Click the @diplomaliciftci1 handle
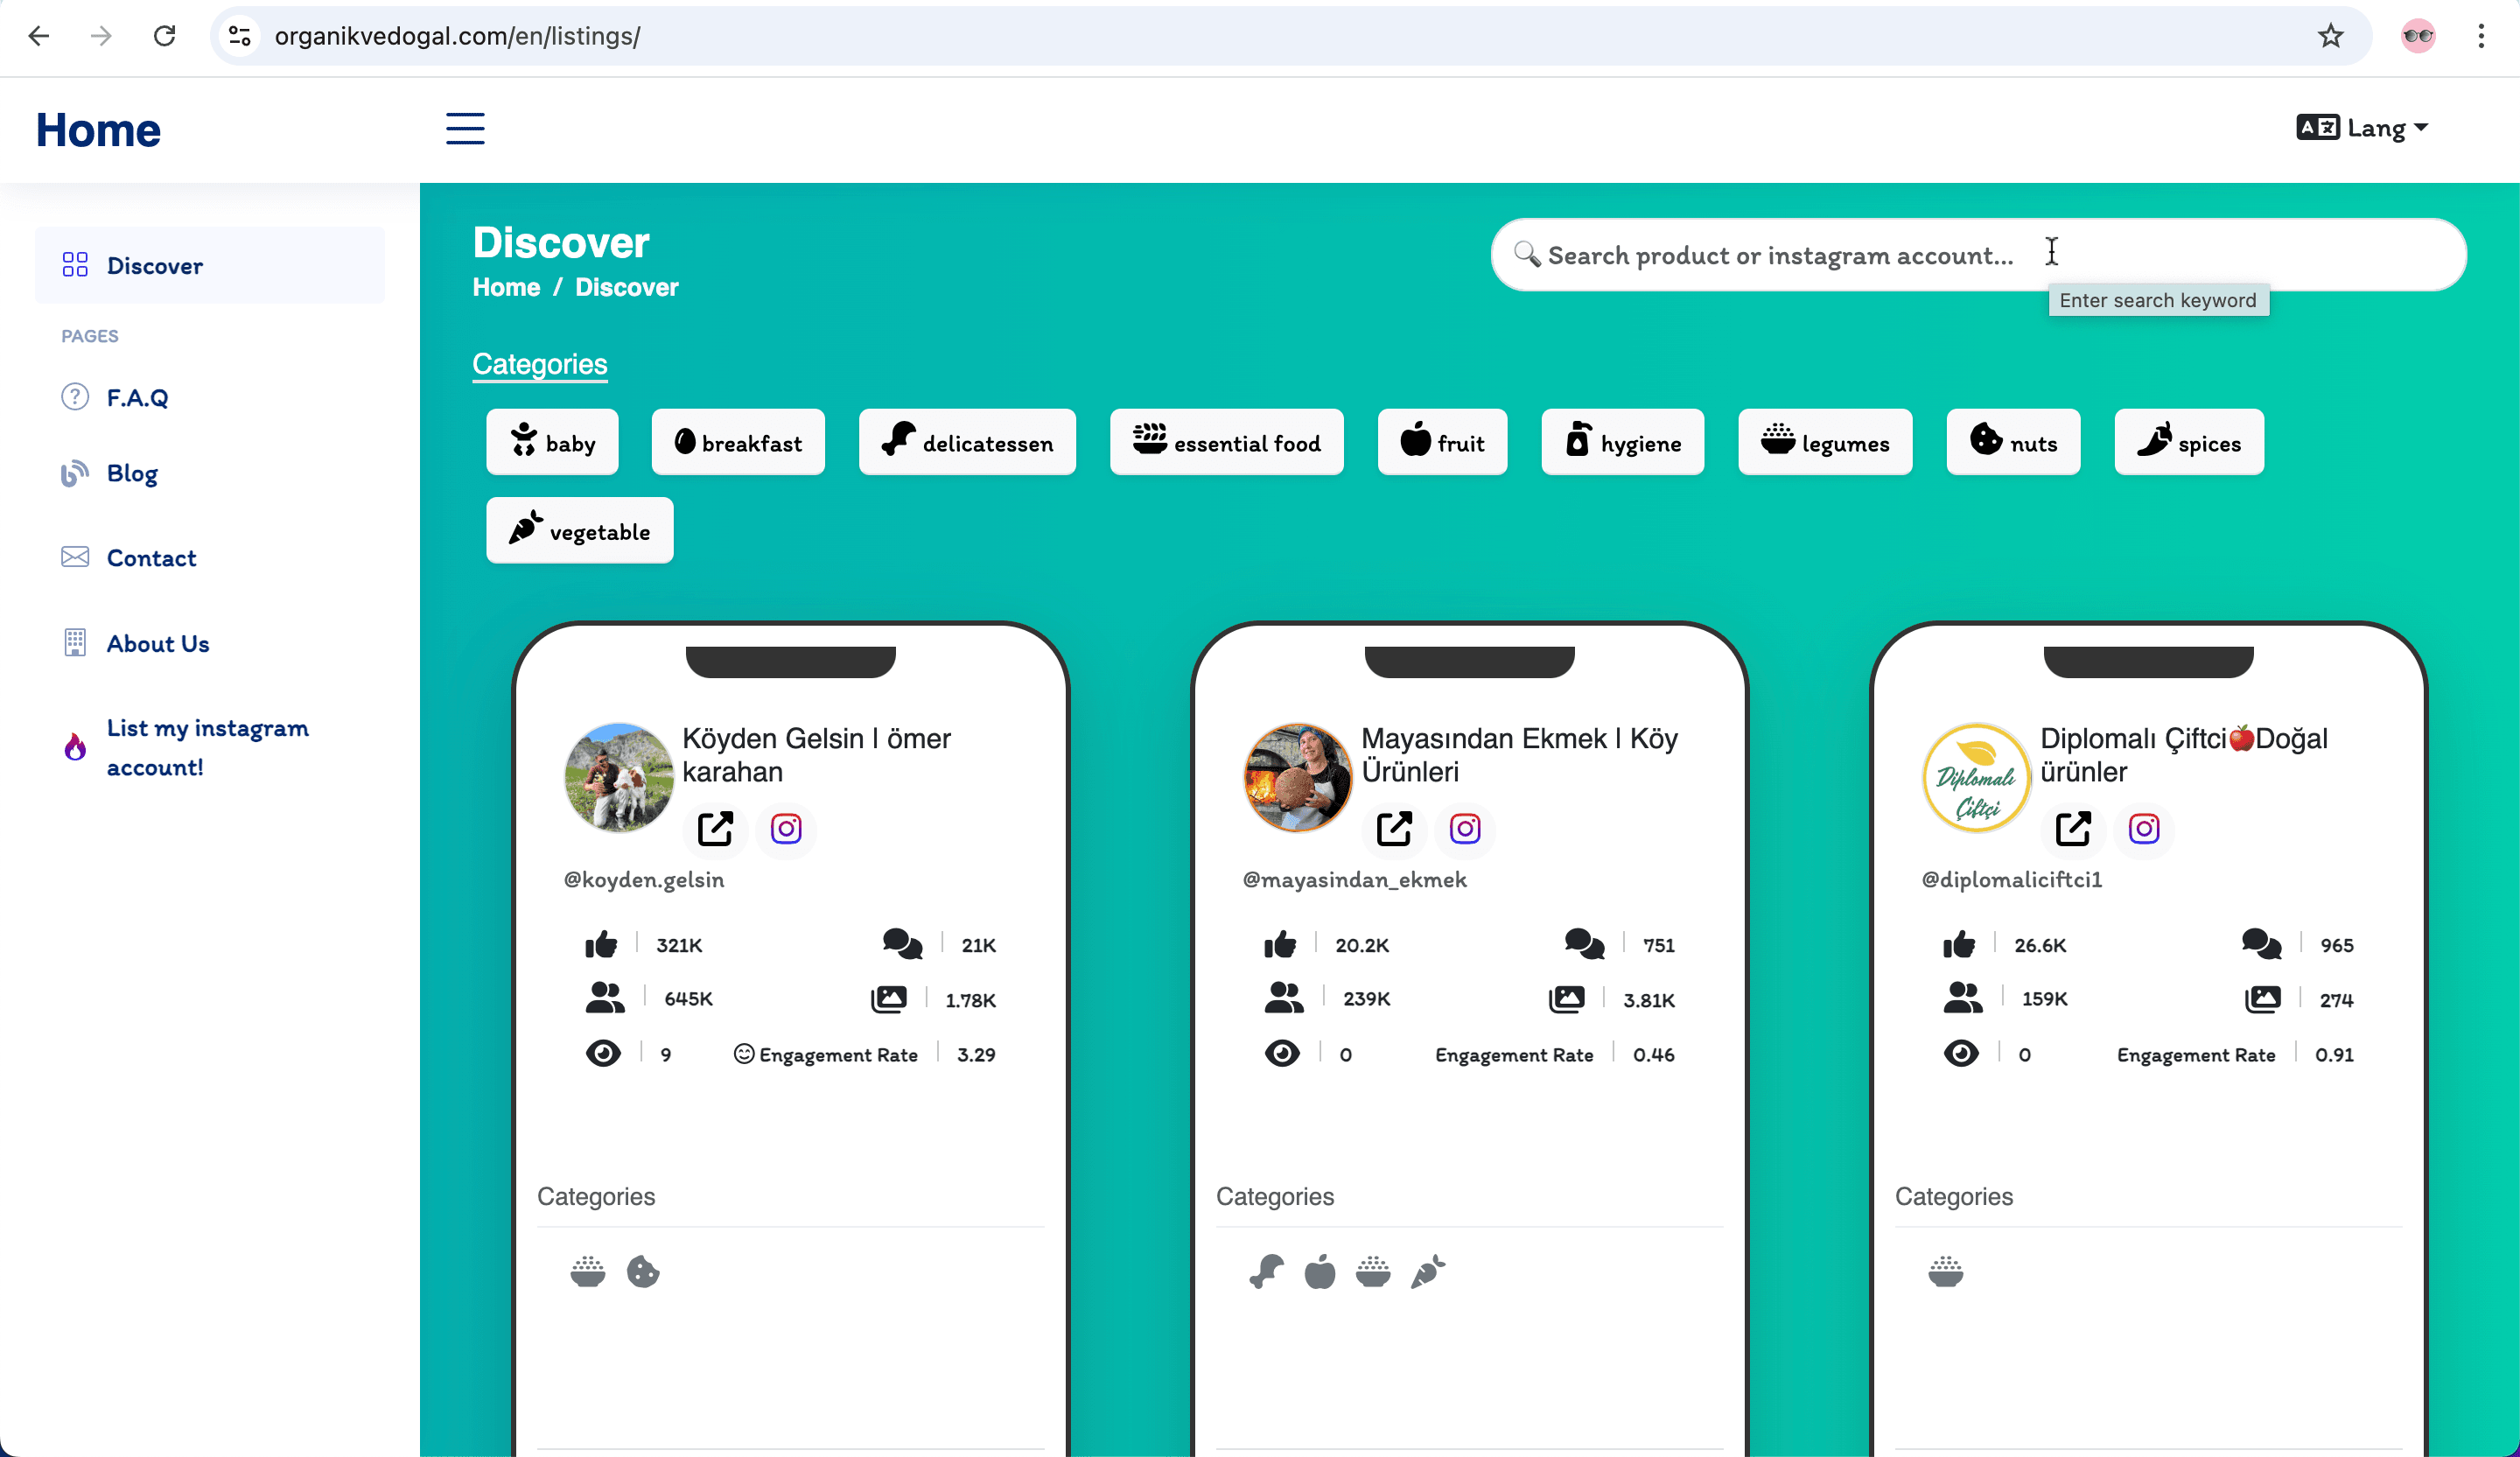 tap(2012, 879)
